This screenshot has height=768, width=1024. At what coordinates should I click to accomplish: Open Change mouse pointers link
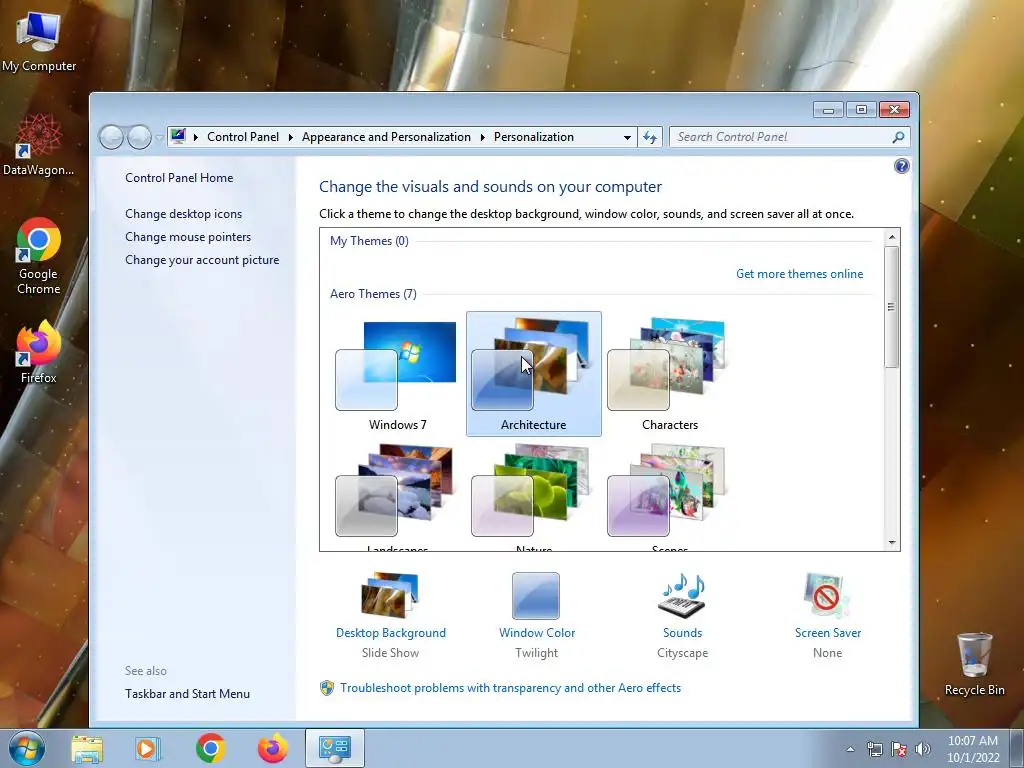(x=188, y=236)
